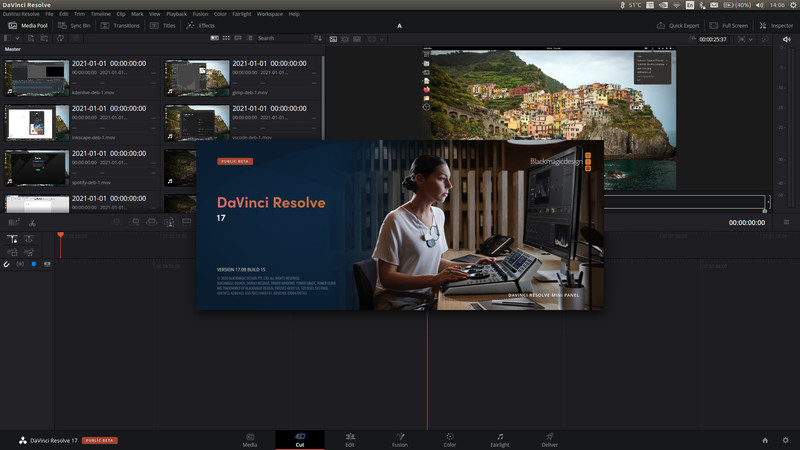Toggle the Lock Timeline playhead icon

pyautogui.click(x=12, y=239)
